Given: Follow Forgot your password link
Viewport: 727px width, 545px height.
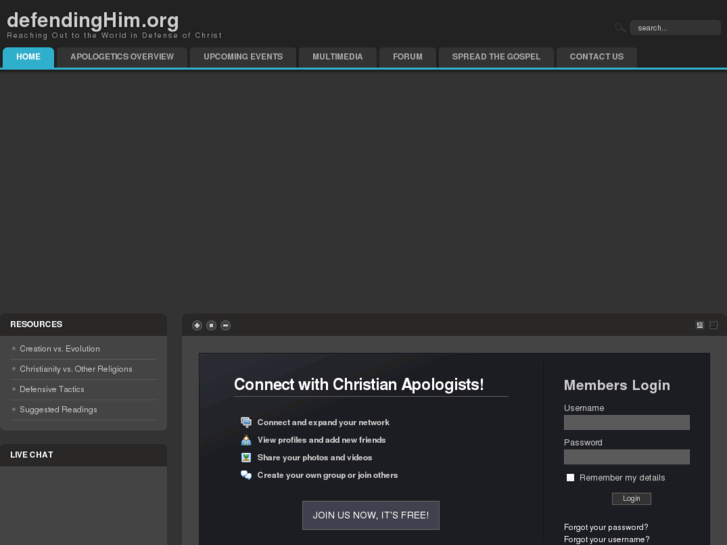Looking at the screenshot, I should (x=606, y=527).
